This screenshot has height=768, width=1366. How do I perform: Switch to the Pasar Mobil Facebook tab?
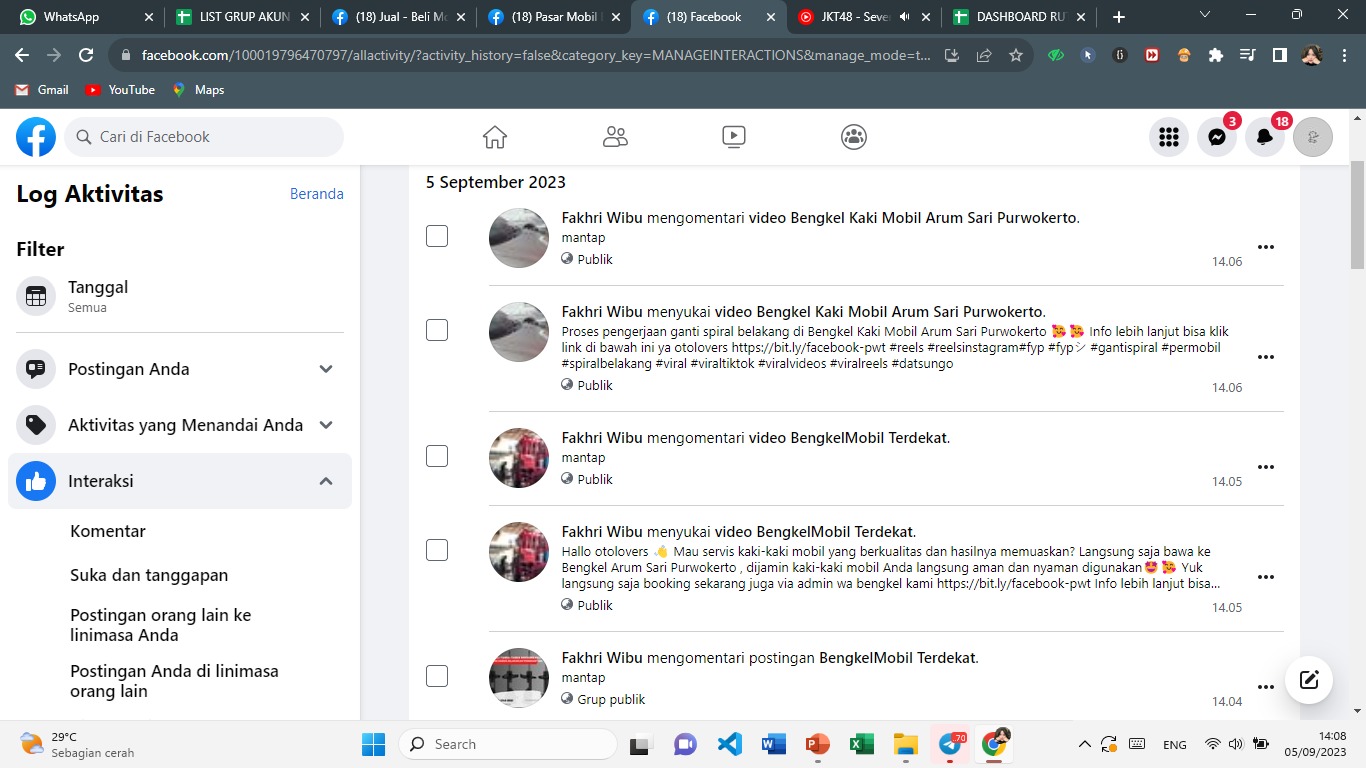553,17
